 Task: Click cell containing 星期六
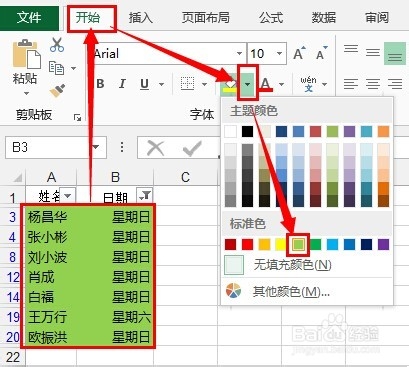pyautogui.click(x=115, y=317)
